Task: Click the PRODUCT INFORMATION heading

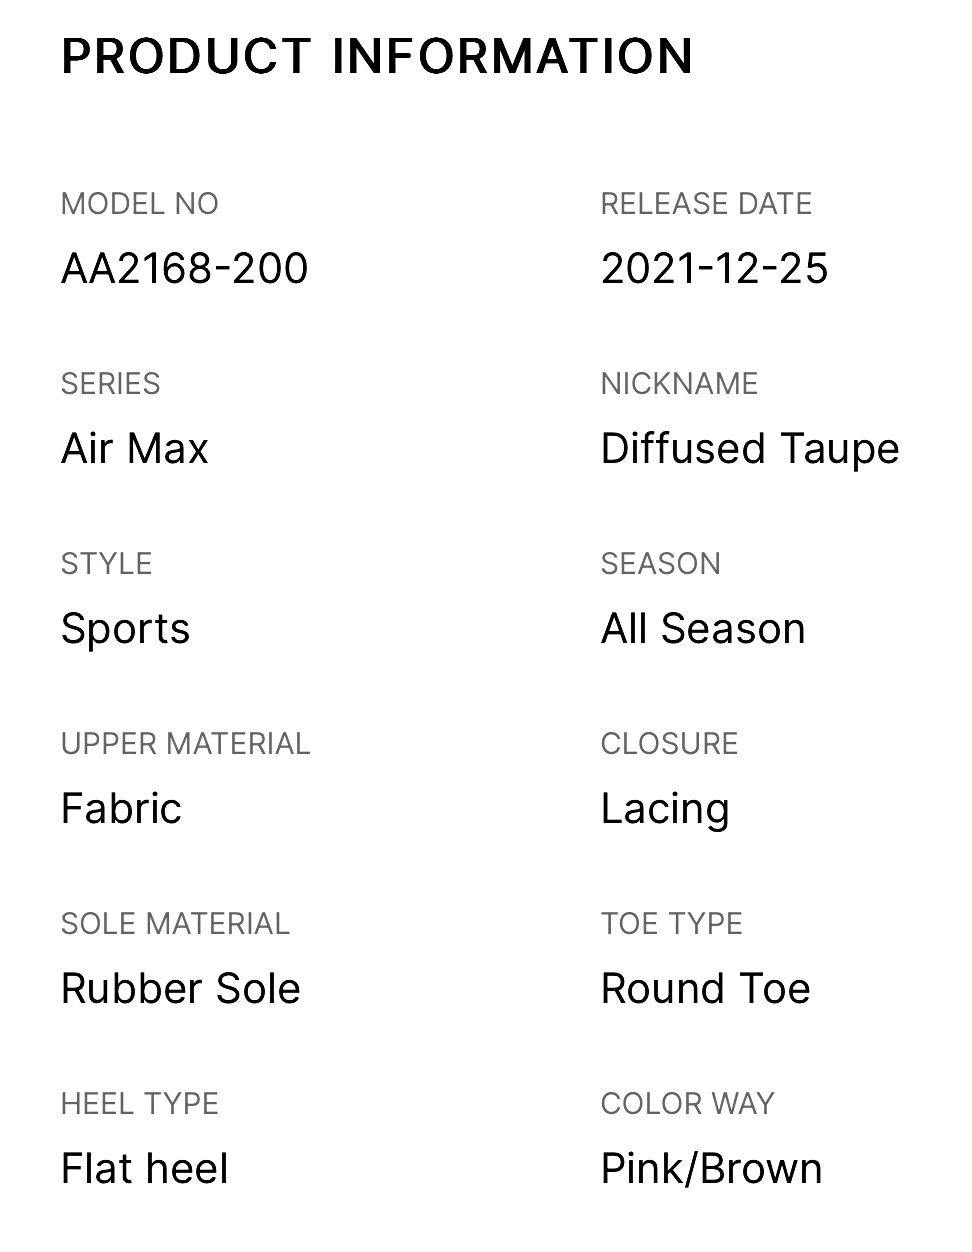Action: point(377,56)
